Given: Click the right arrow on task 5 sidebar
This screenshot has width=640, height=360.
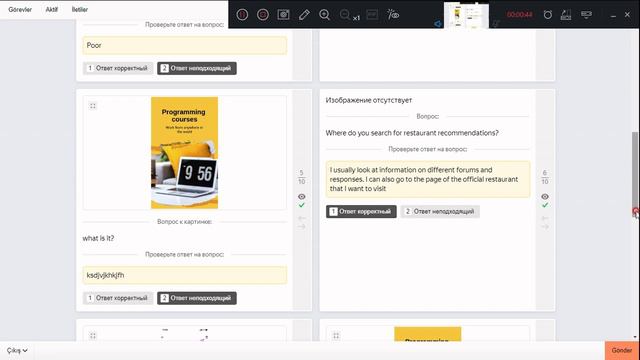Looking at the screenshot, I should 302,227.
